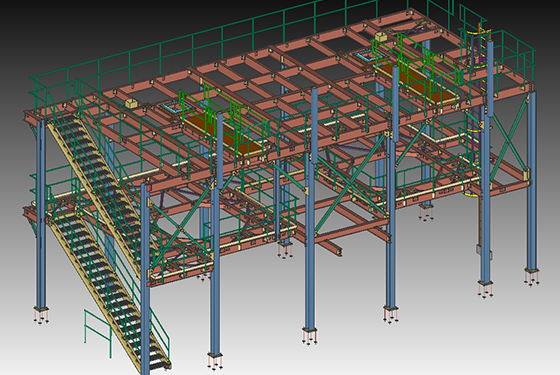Click the base plate of far-left blue column
Image resolution: width=560 pixels, height=375 pixels.
(42, 309)
